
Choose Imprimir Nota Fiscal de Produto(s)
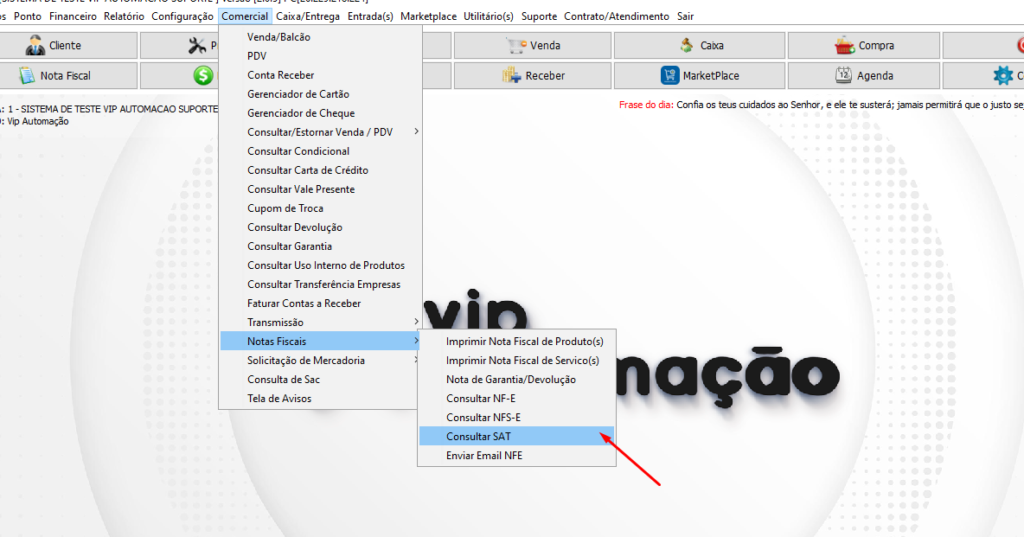(517, 341)
